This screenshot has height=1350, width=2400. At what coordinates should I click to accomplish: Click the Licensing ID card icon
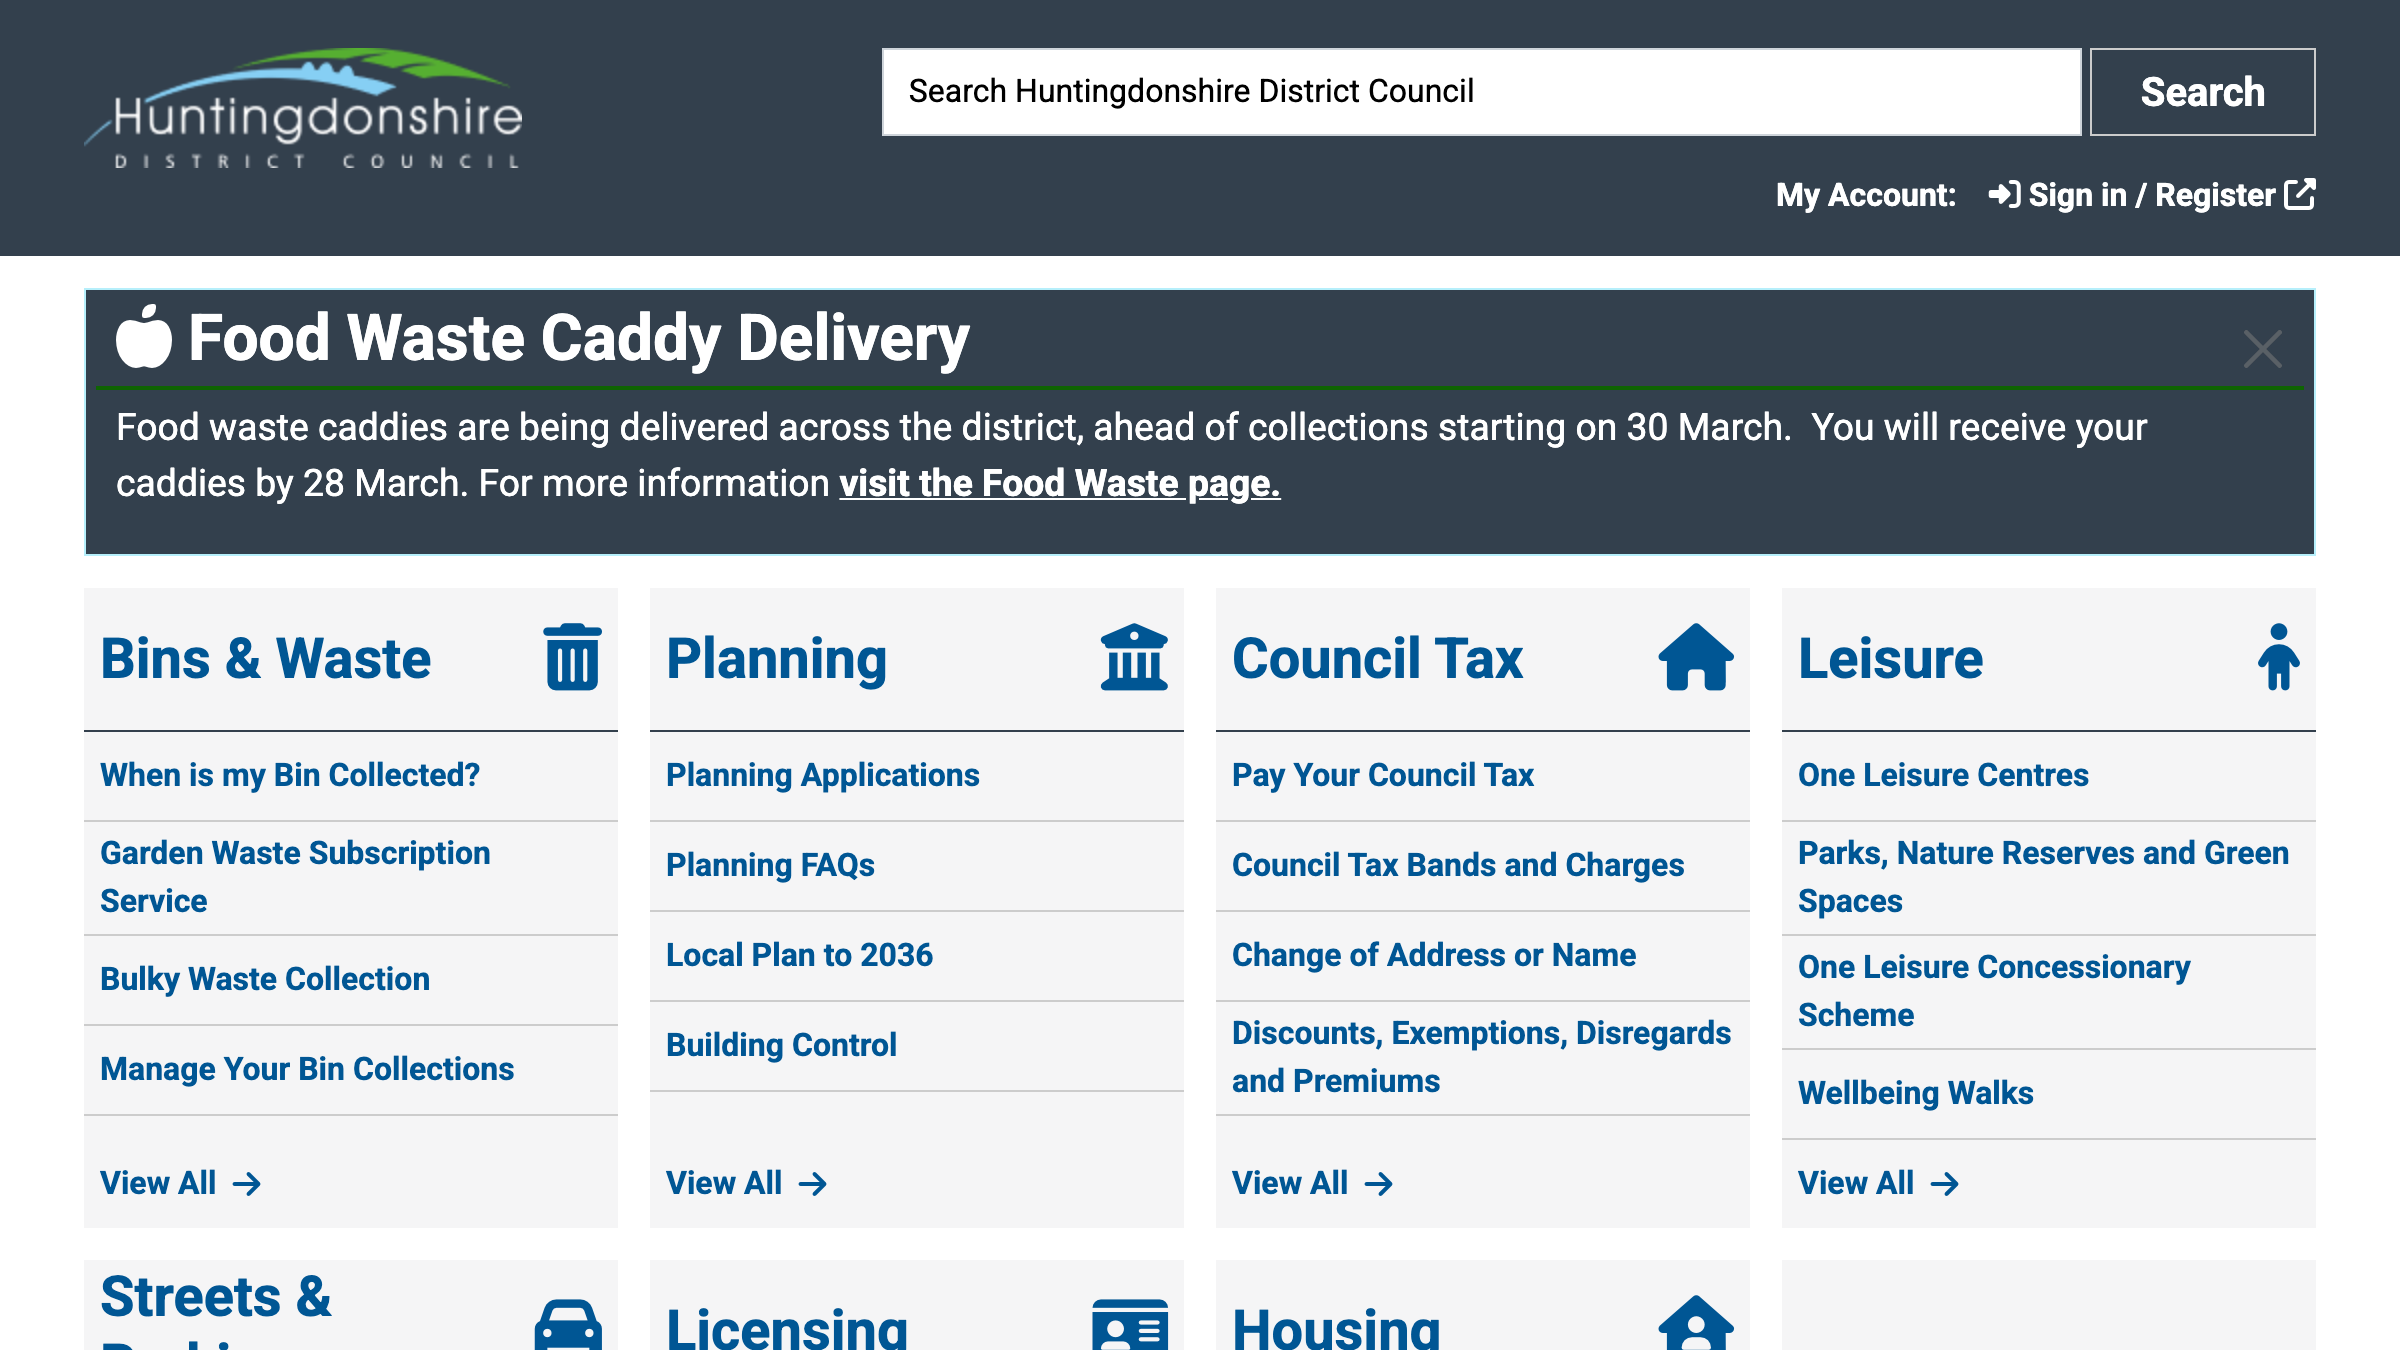[1130, 1324]
